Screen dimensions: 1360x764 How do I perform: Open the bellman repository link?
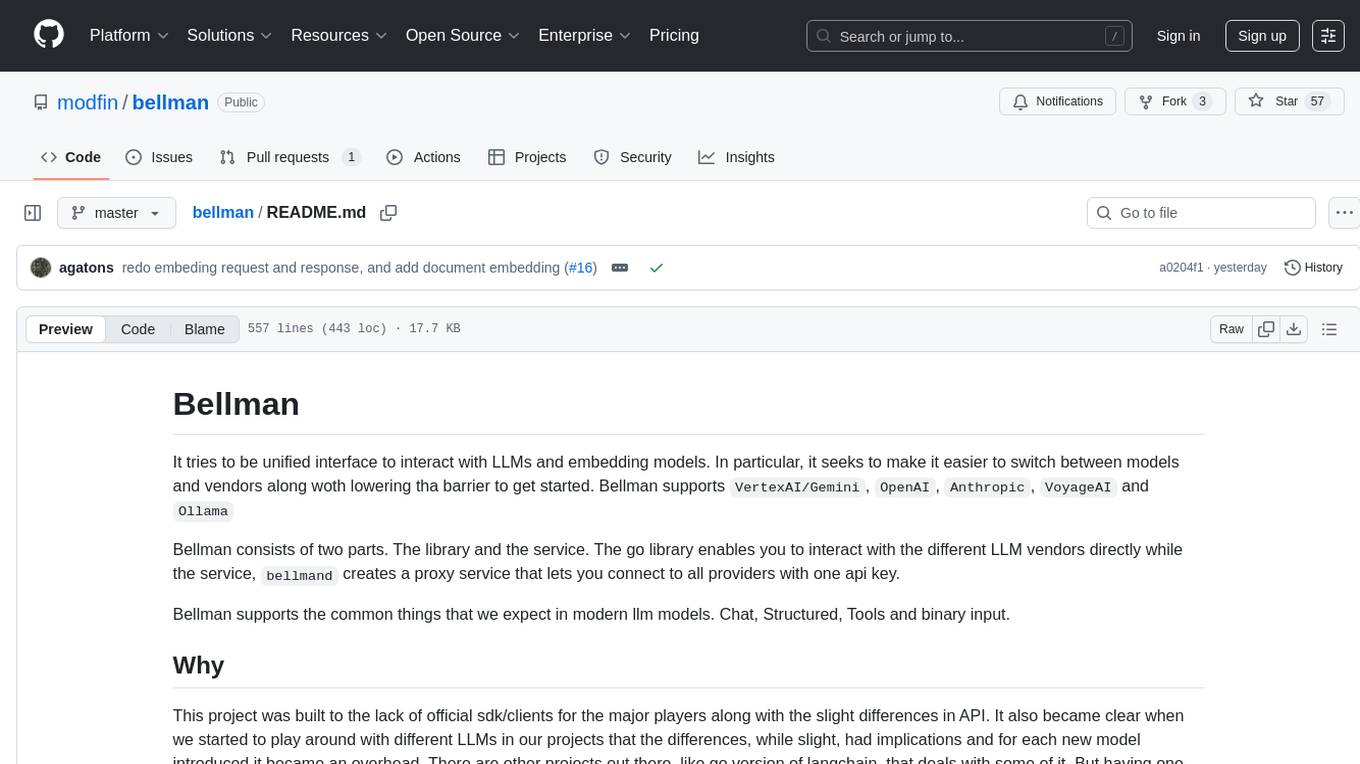(x=170, y=102)
